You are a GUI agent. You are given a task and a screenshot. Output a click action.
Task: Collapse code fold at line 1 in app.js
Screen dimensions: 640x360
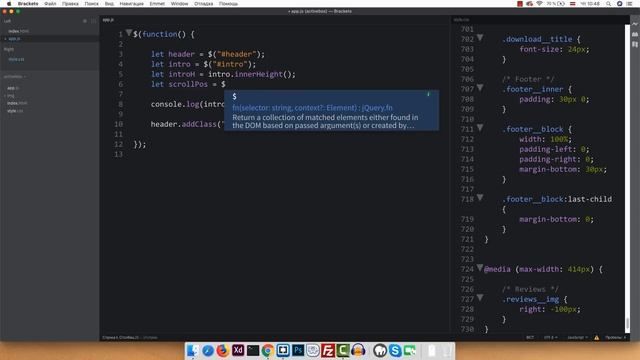point(129,33)
